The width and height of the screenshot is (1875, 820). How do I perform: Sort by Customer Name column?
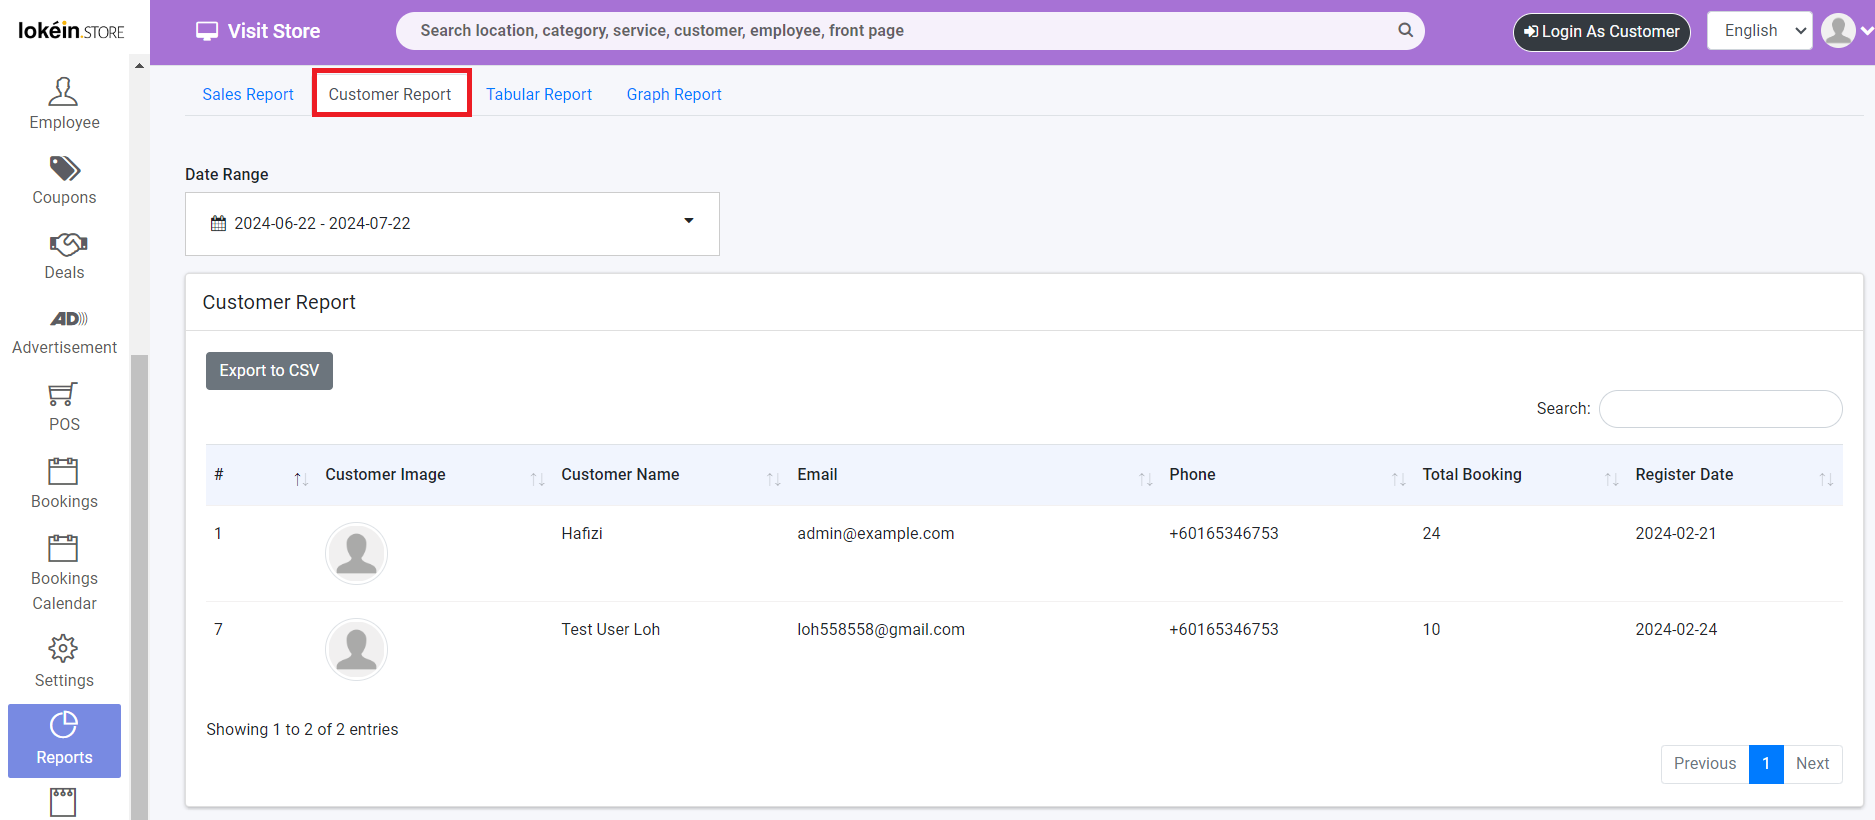pos(773,480)
